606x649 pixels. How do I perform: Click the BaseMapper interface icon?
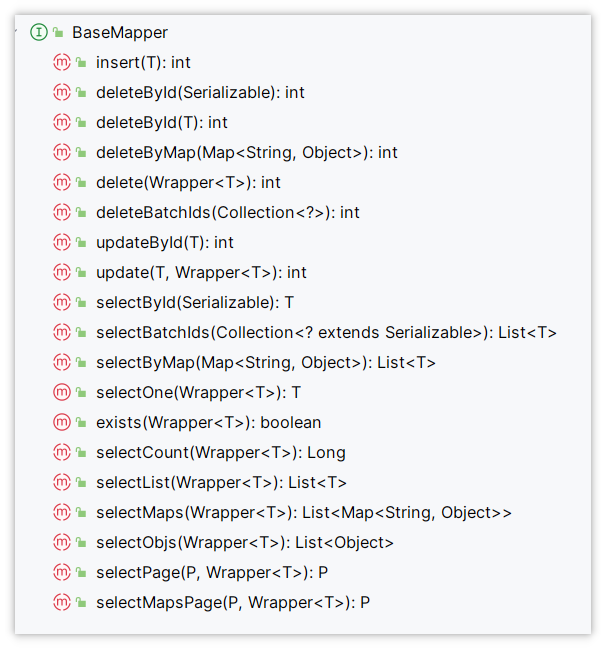pyautogui.click(x=39, y=32)
